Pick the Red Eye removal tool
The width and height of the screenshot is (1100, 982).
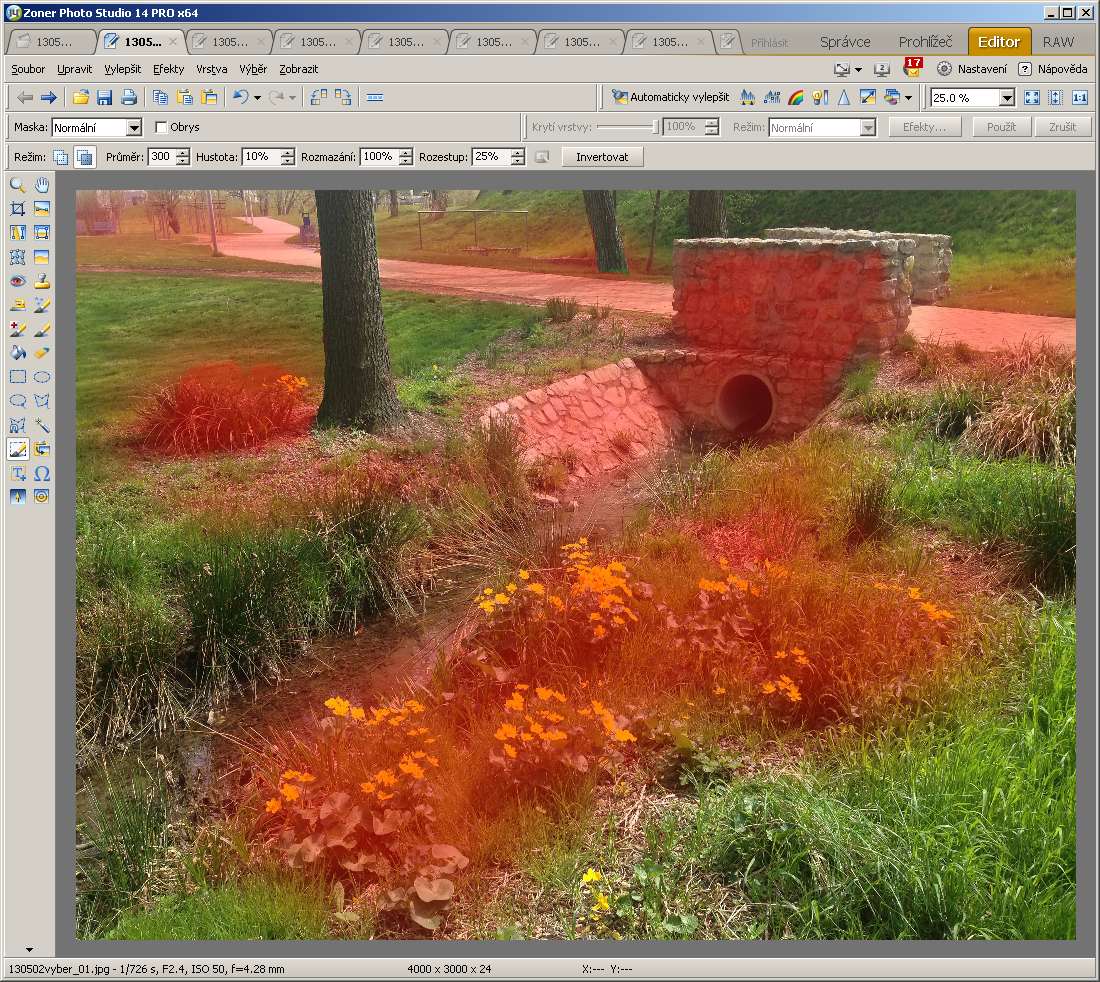click(x=17, y=281)
